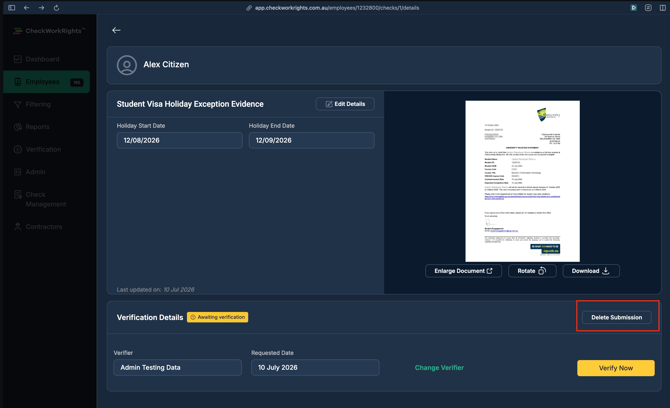Open the uploaded document thumbnail

[x=522, y=181]
